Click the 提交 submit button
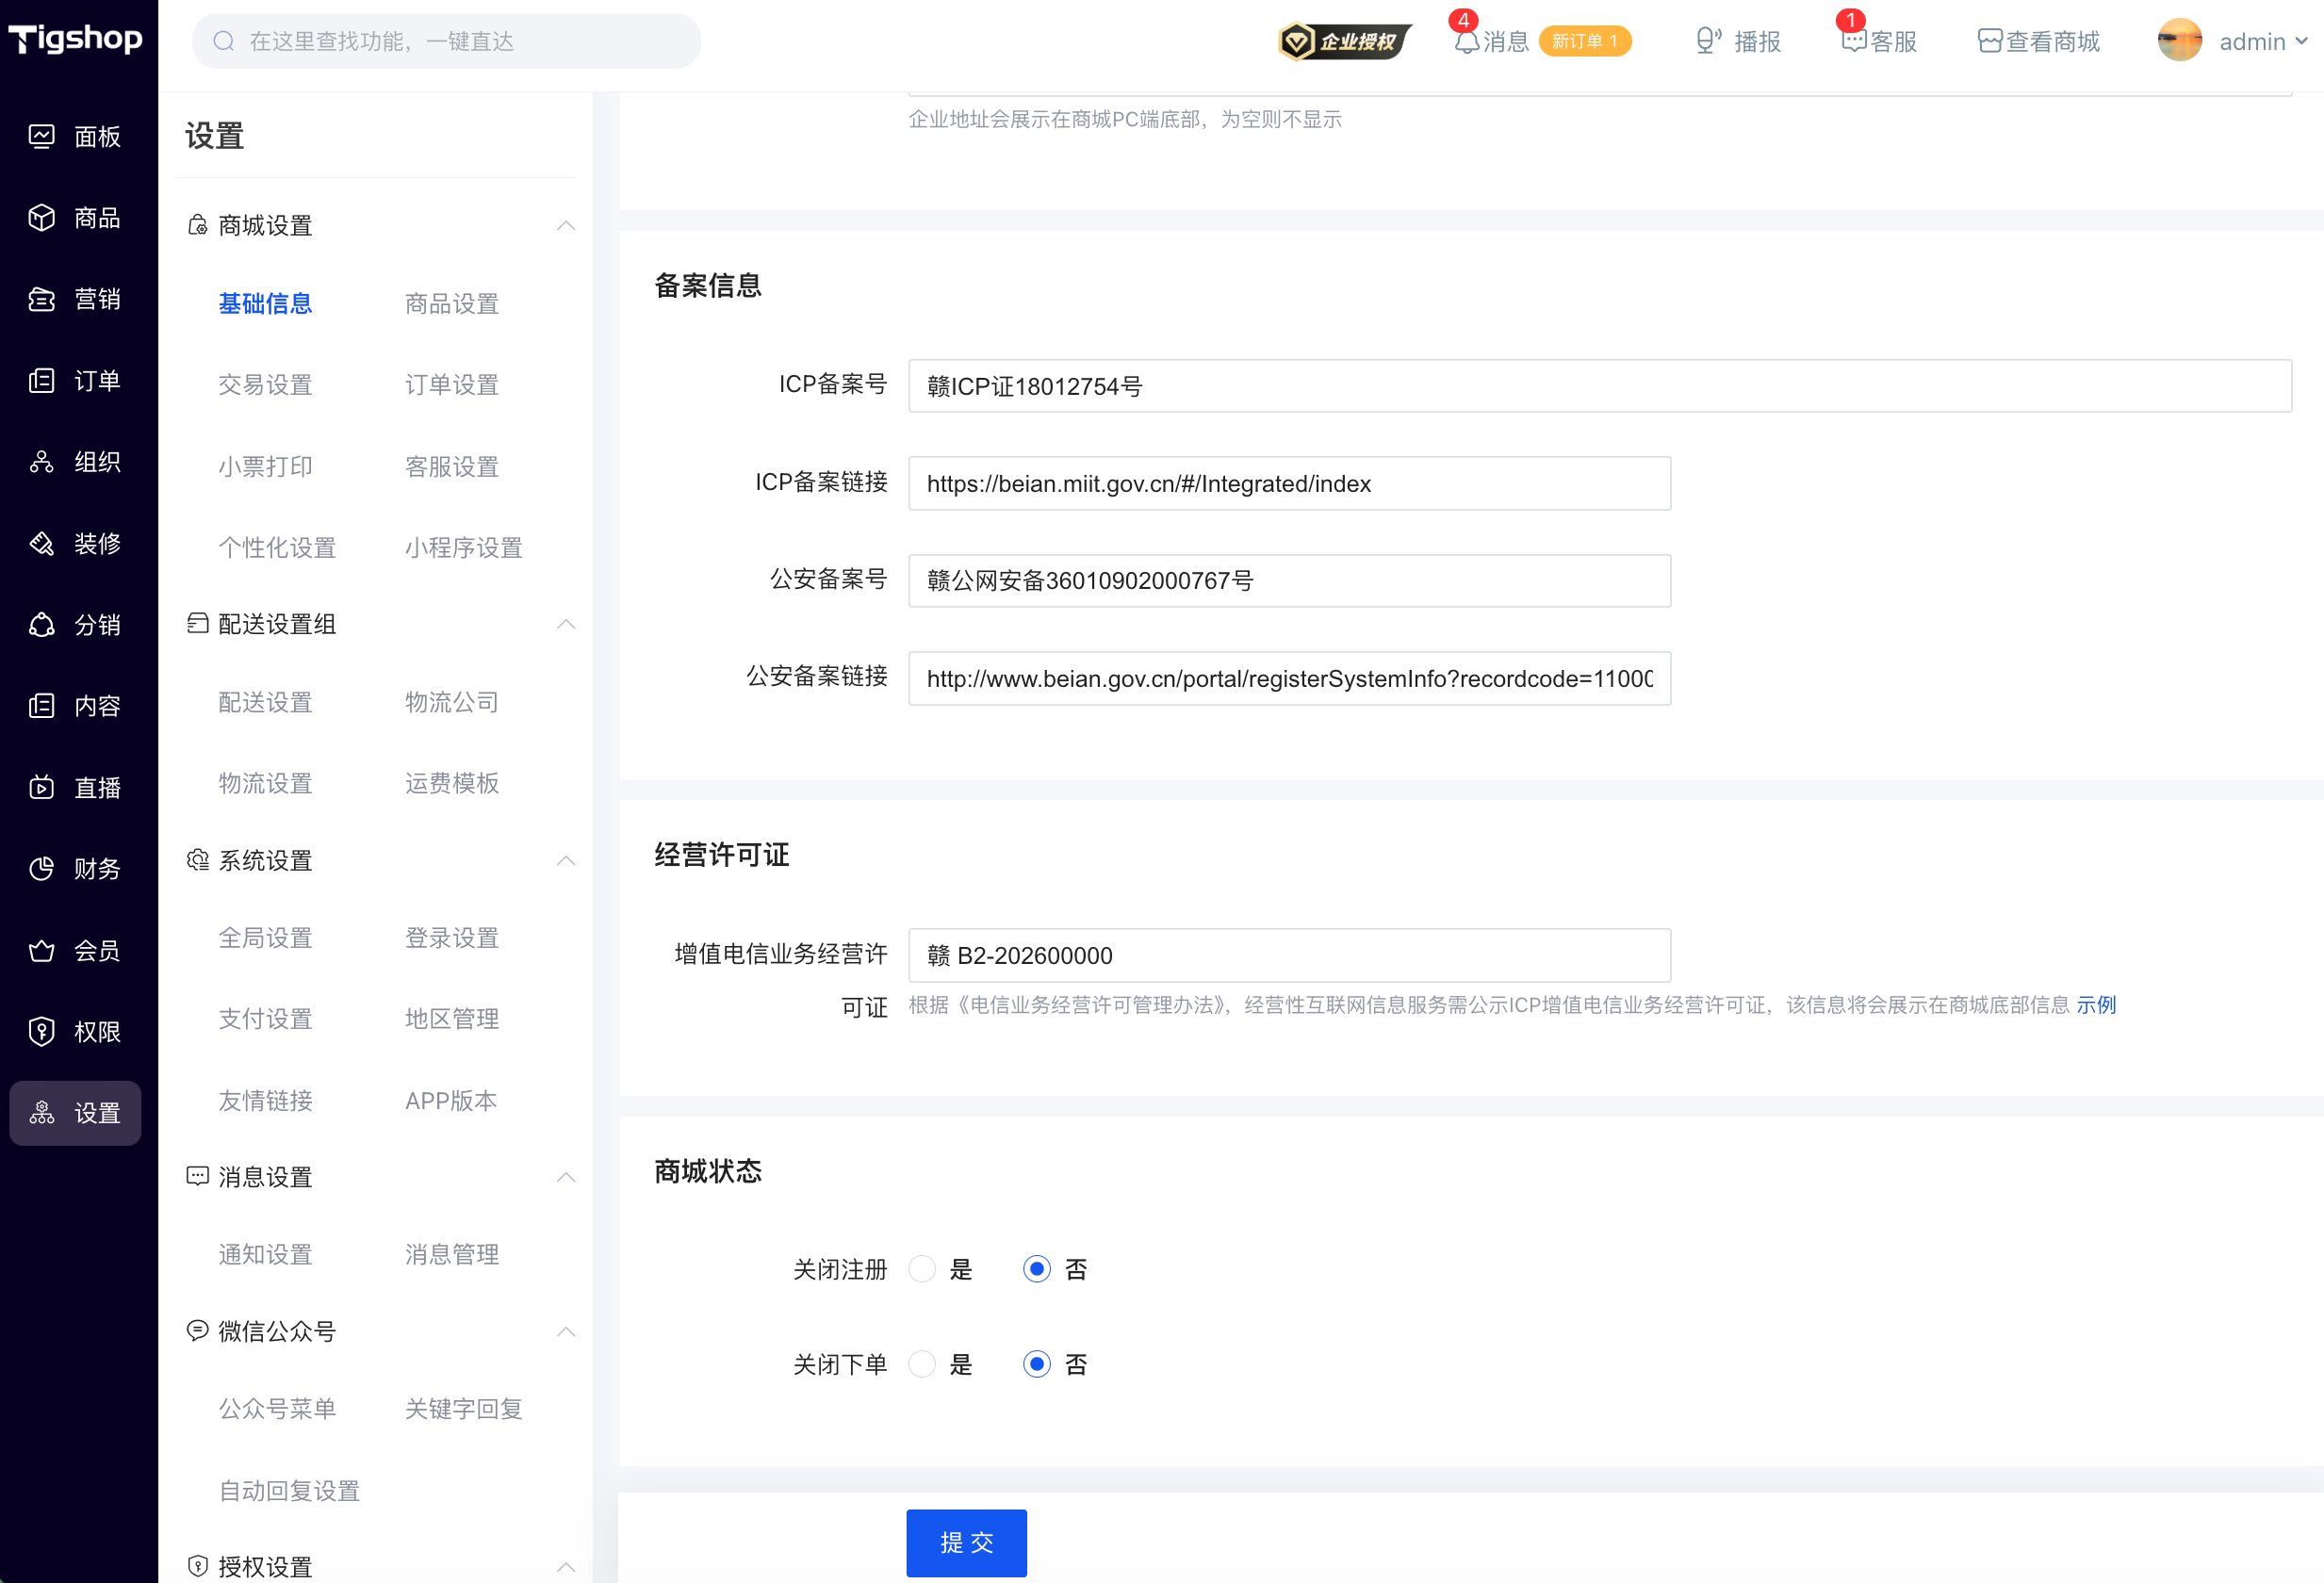2324x1583 pixels. 966,1542
